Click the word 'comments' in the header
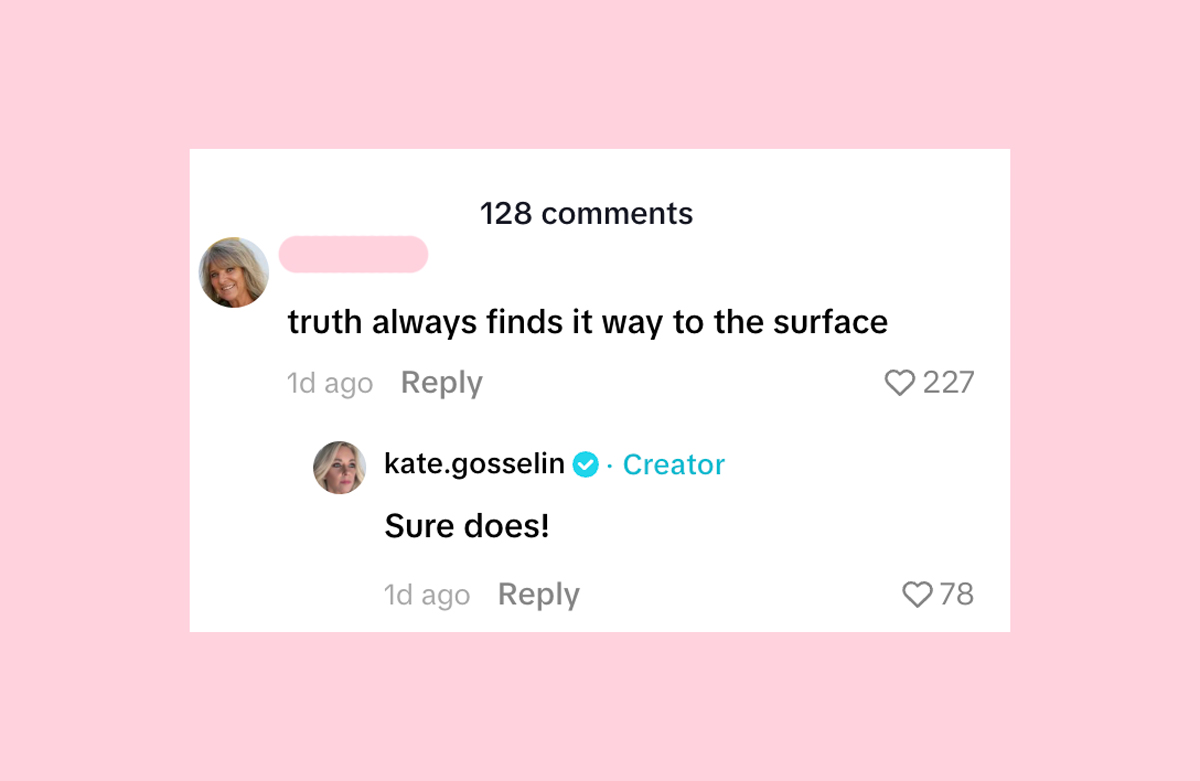 [617, 213]
